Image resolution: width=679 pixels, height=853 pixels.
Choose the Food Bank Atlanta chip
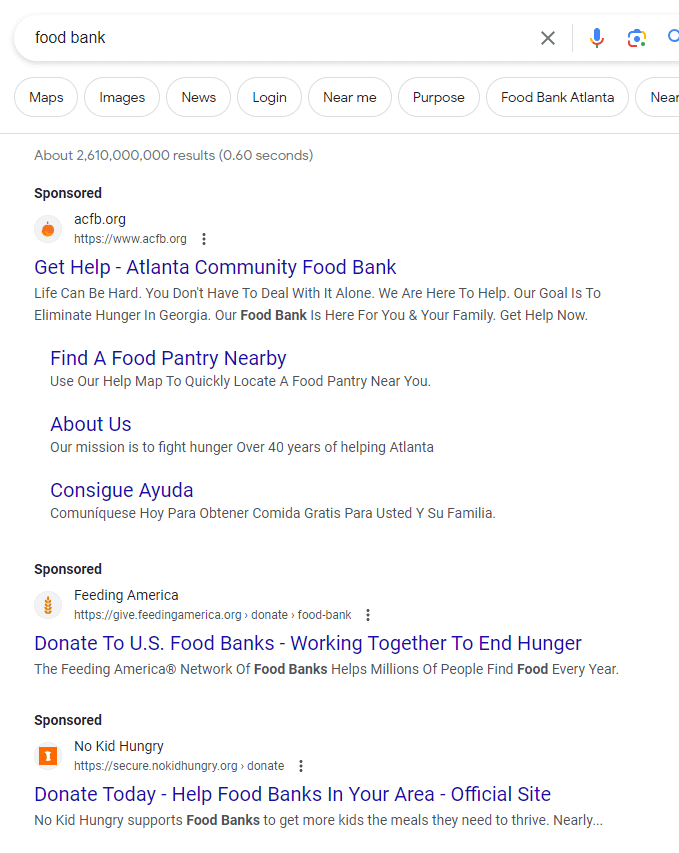click(557, 97)
